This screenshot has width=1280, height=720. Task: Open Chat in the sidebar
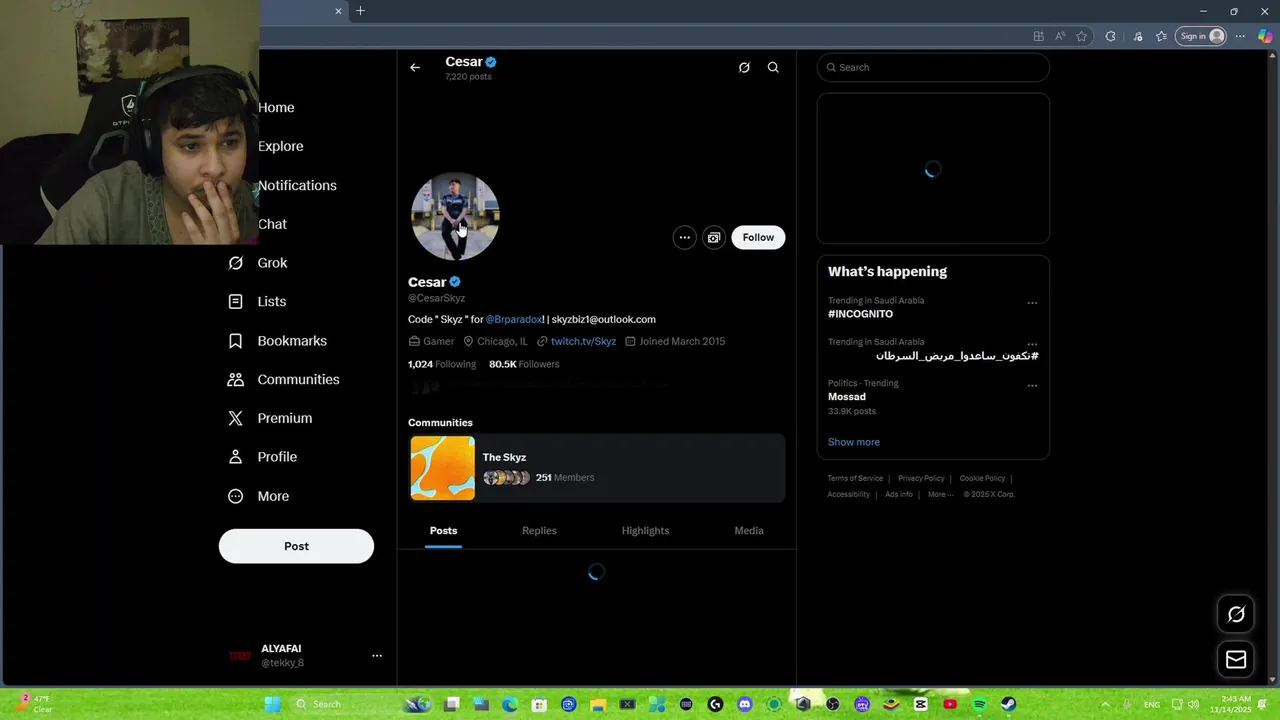click(x=272, y=224)
